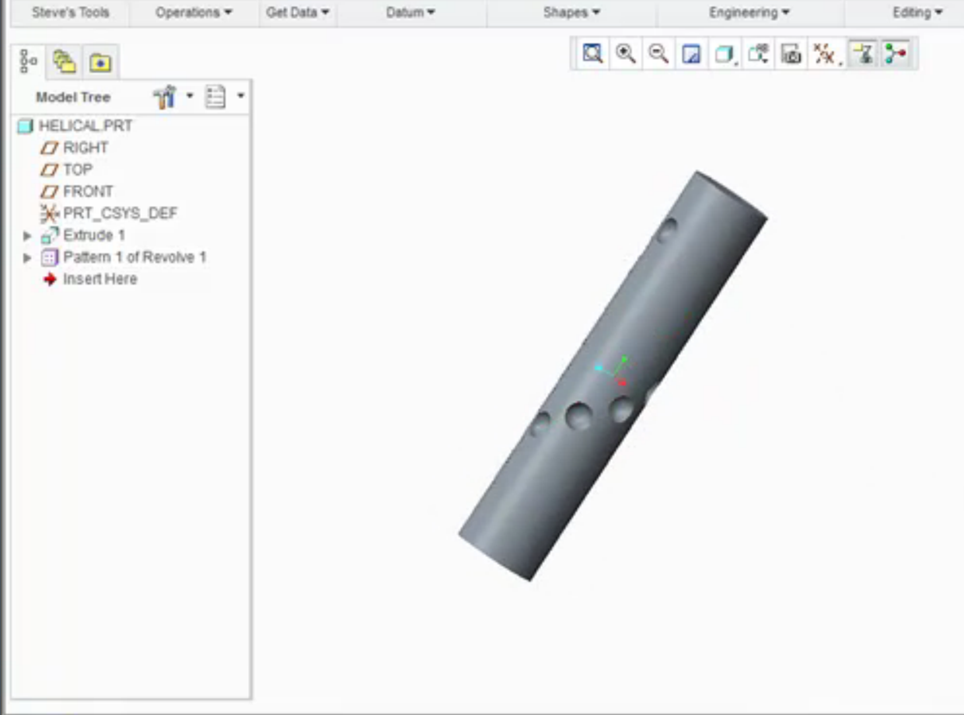This screenshot has height=715, width=964.
Task: Click the Steve's Tools ribbon group
Action: [x=70, y=12]
